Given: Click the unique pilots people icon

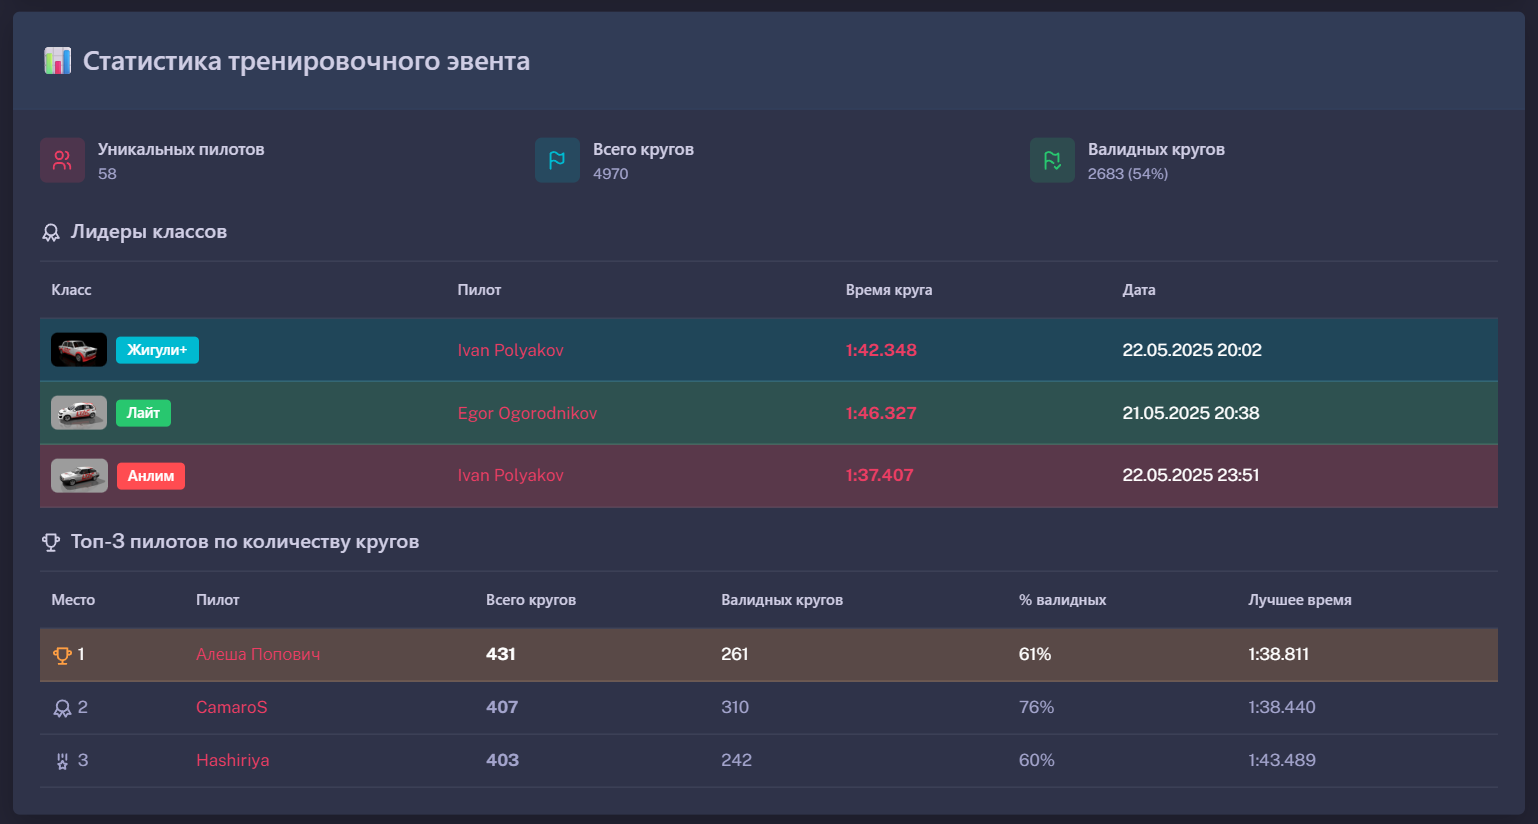Looking at the screenshot, I should pos(62,160).
